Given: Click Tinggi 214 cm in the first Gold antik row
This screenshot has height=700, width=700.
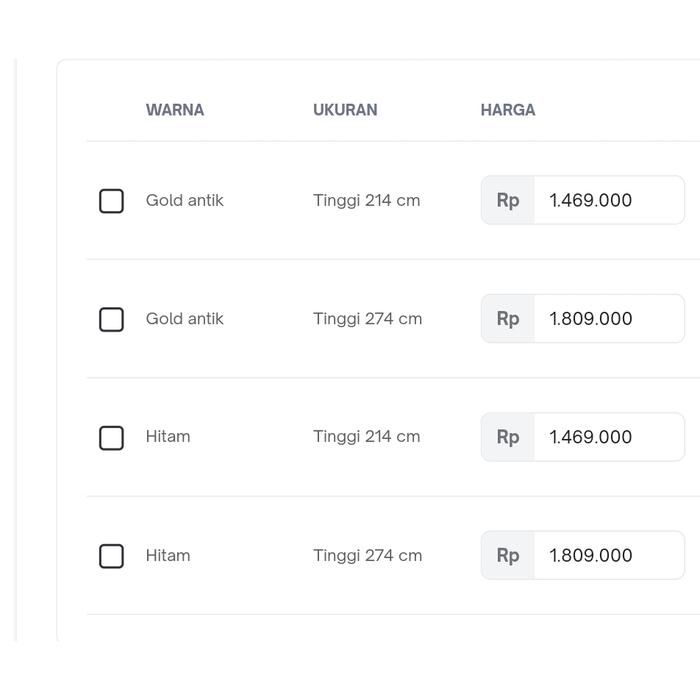Looking at the screenshot, I should [x=367, y=200].
